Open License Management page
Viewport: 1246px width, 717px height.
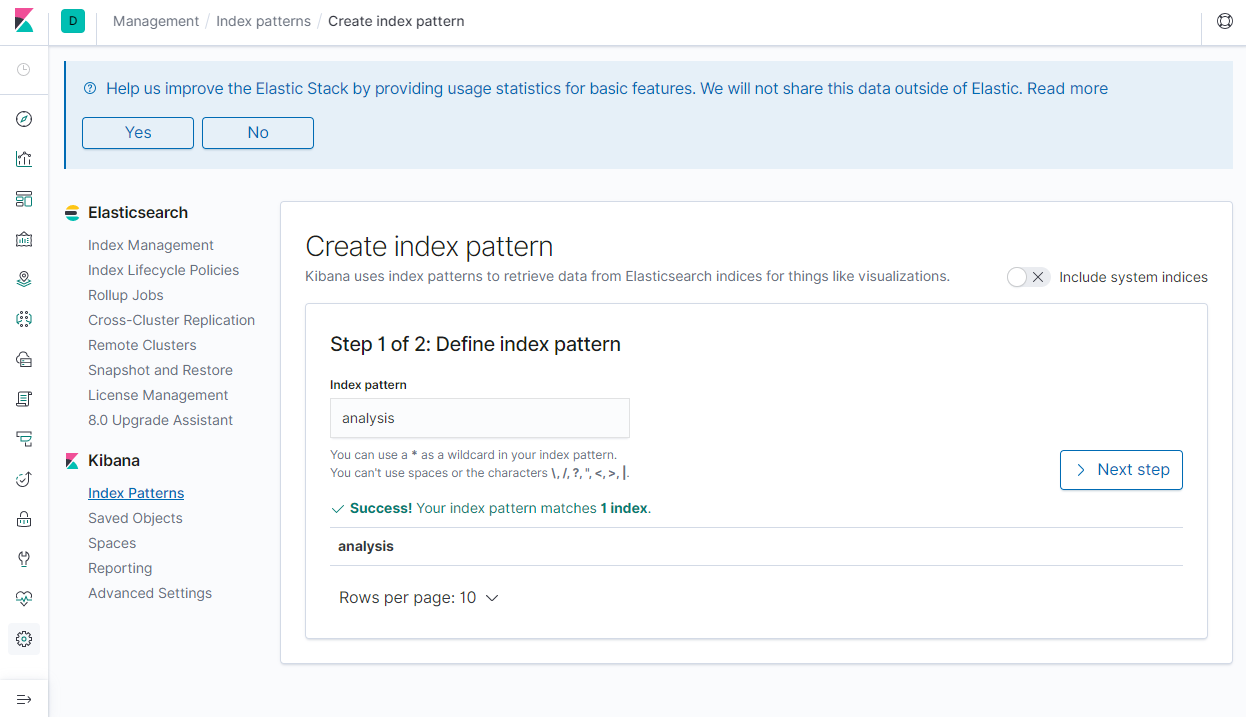[158, 395]
